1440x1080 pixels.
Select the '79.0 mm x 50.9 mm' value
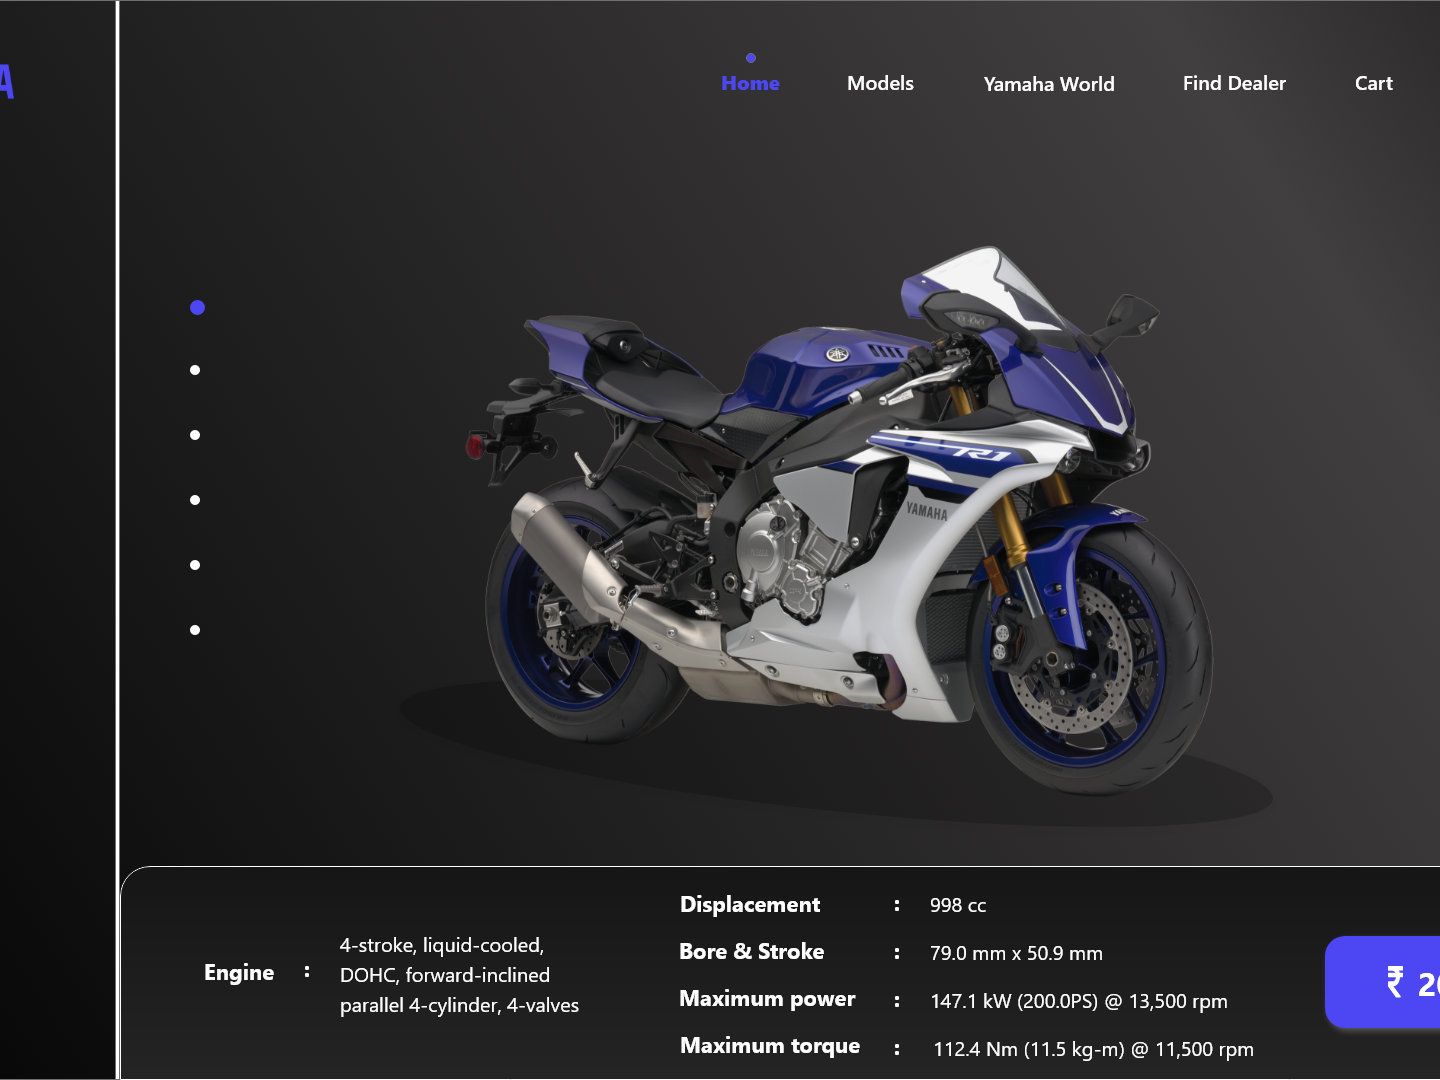click(1016, 953)
